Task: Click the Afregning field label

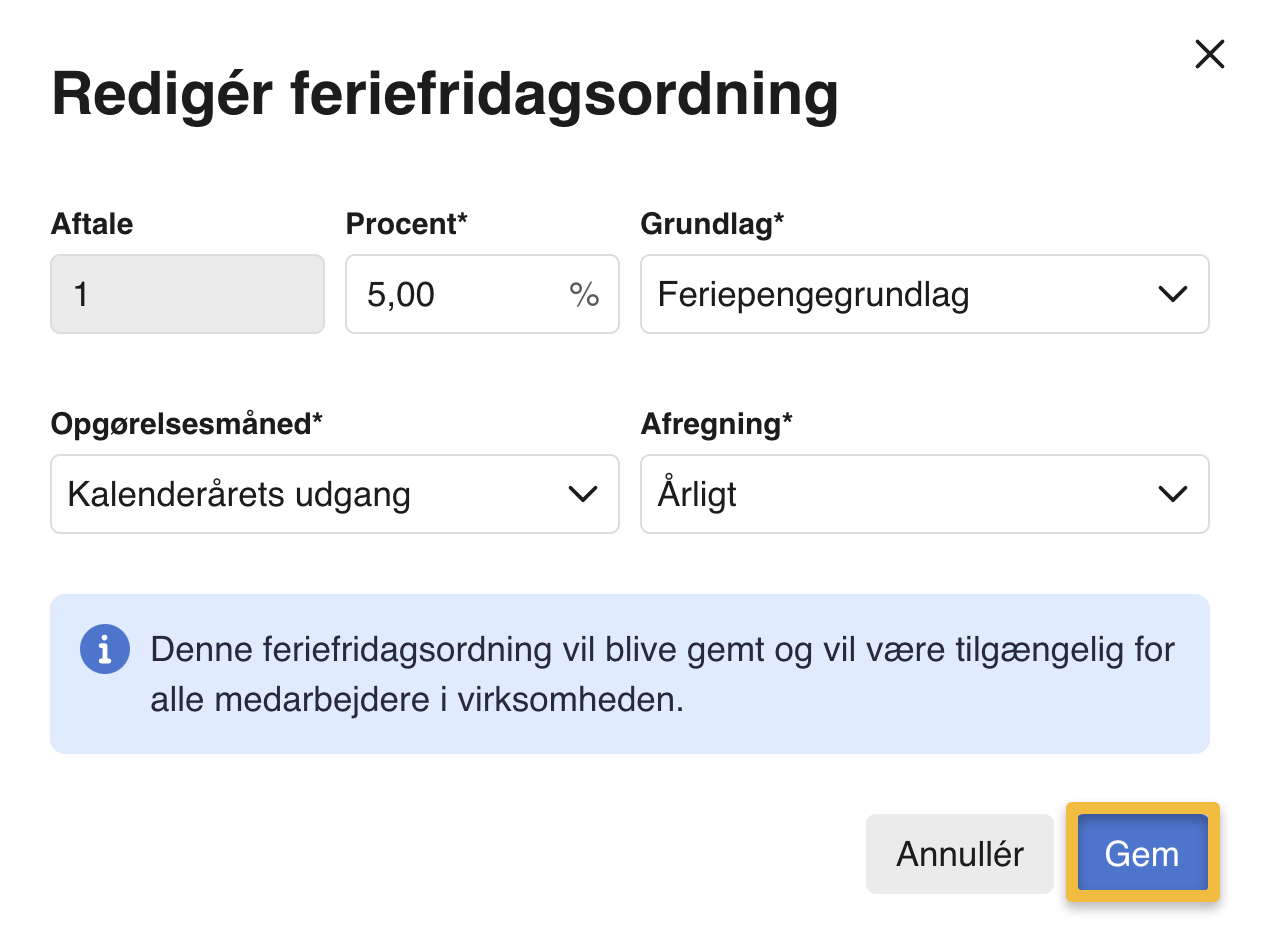Action: point(716,424)
